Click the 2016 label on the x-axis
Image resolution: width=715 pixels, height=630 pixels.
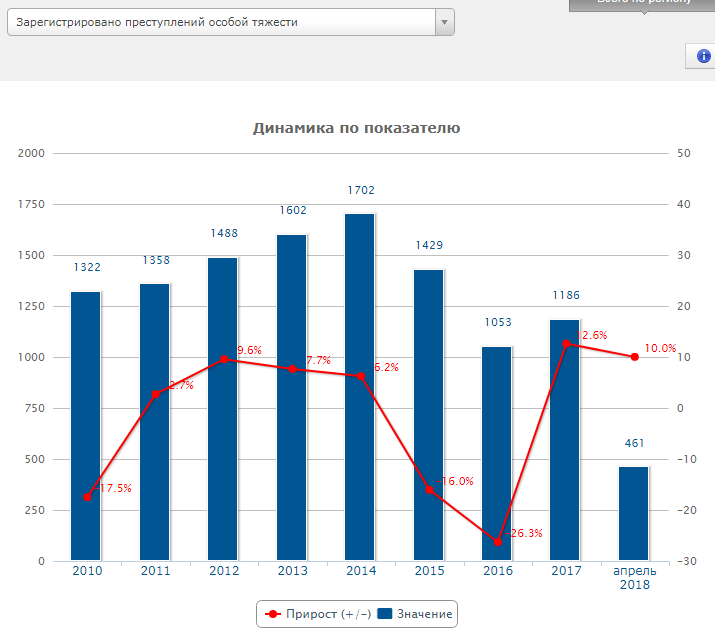coord(497,571)
